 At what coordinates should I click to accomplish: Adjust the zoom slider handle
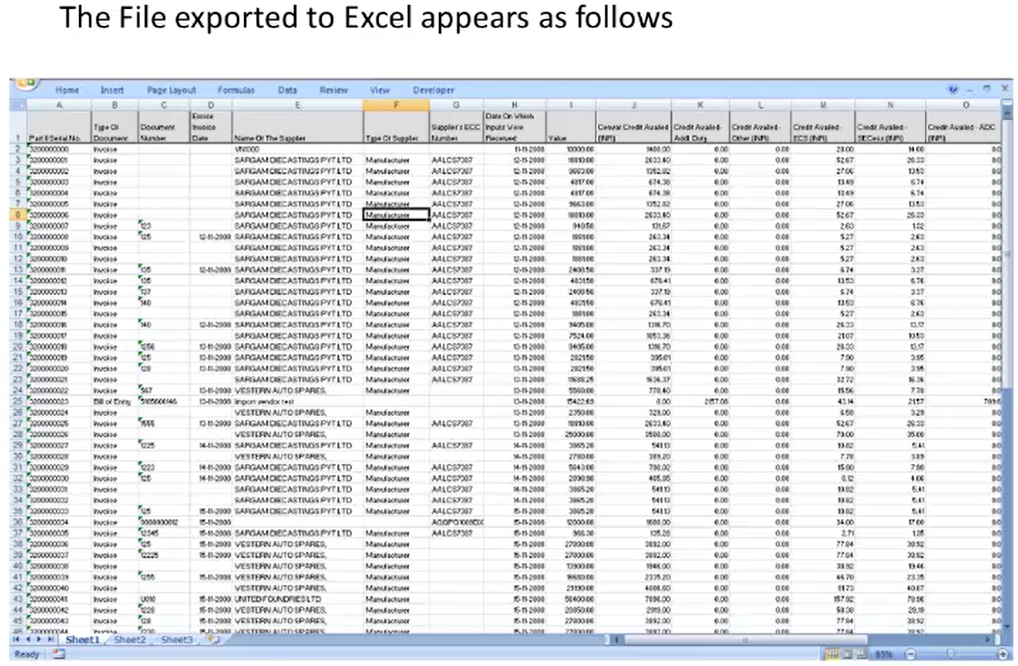point(950,654)
